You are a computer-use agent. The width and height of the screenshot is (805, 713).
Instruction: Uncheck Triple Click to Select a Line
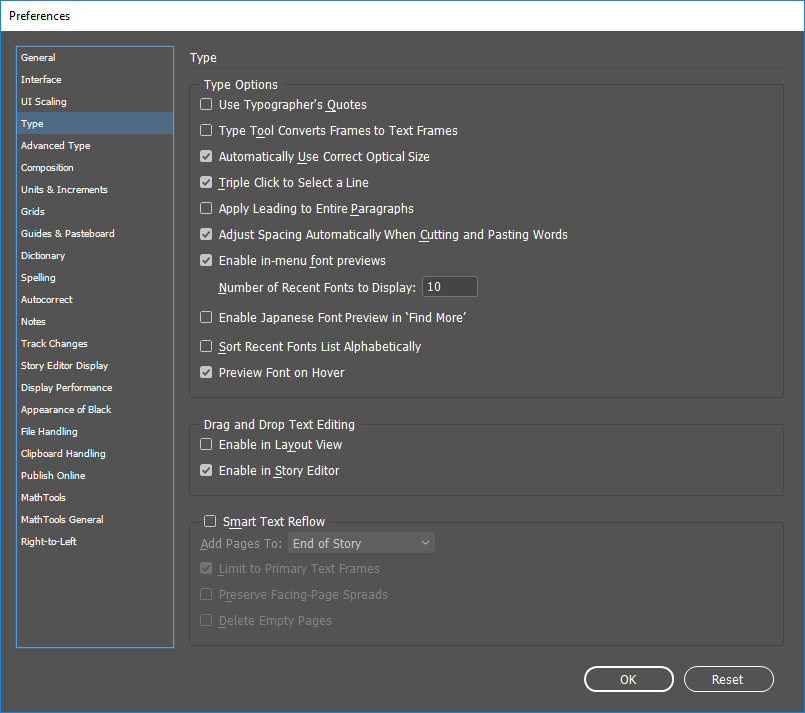[x=206, y=183]
